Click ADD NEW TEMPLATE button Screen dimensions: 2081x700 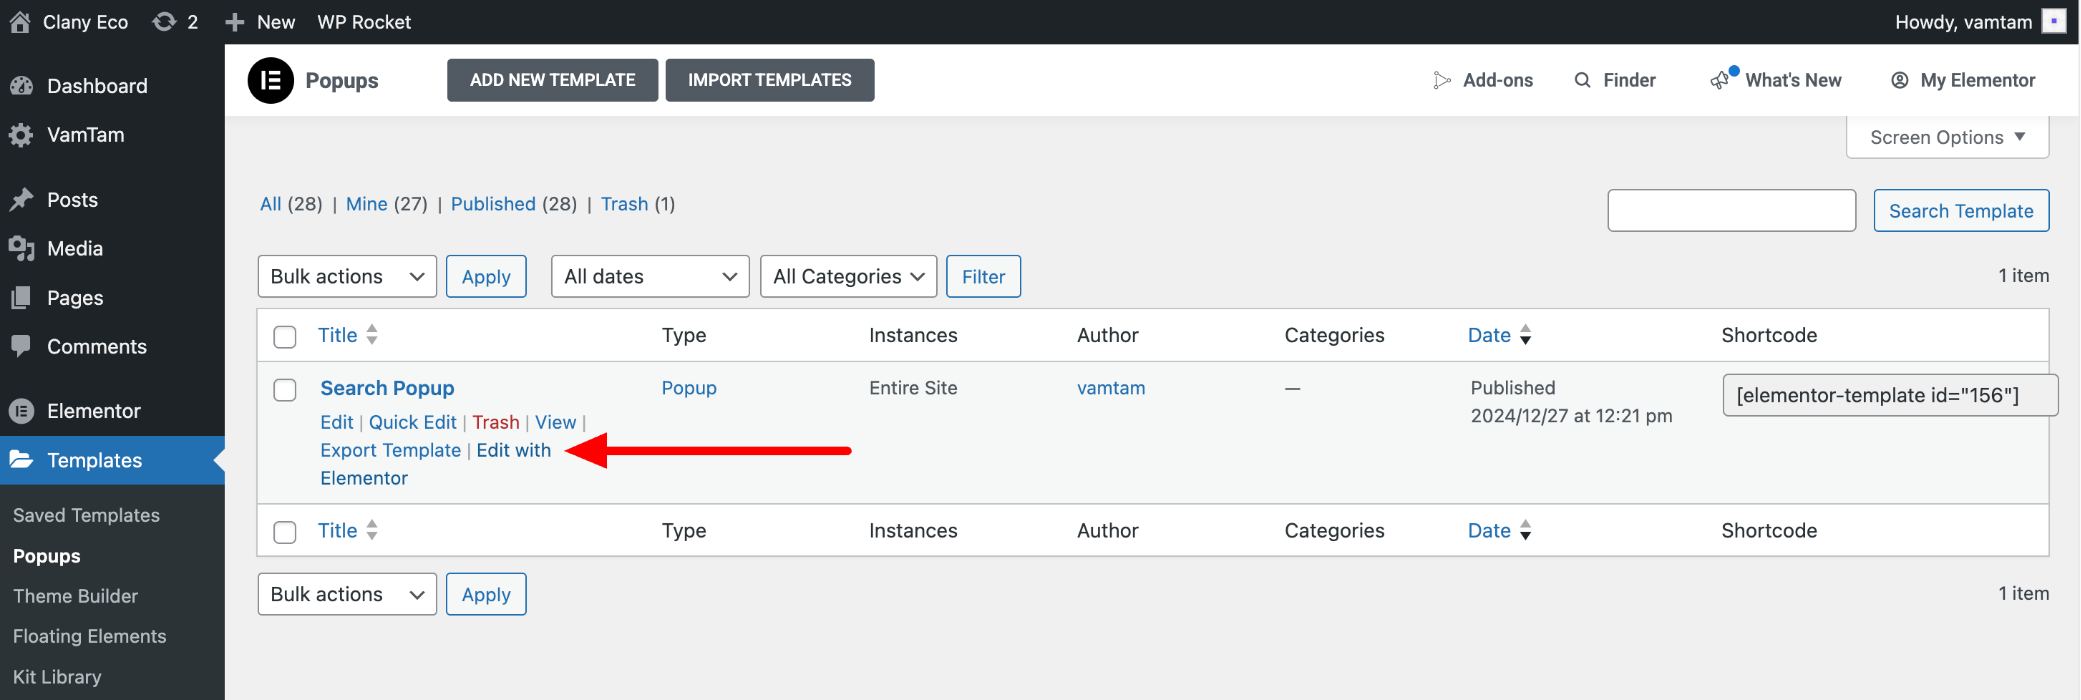click(553, 80)
